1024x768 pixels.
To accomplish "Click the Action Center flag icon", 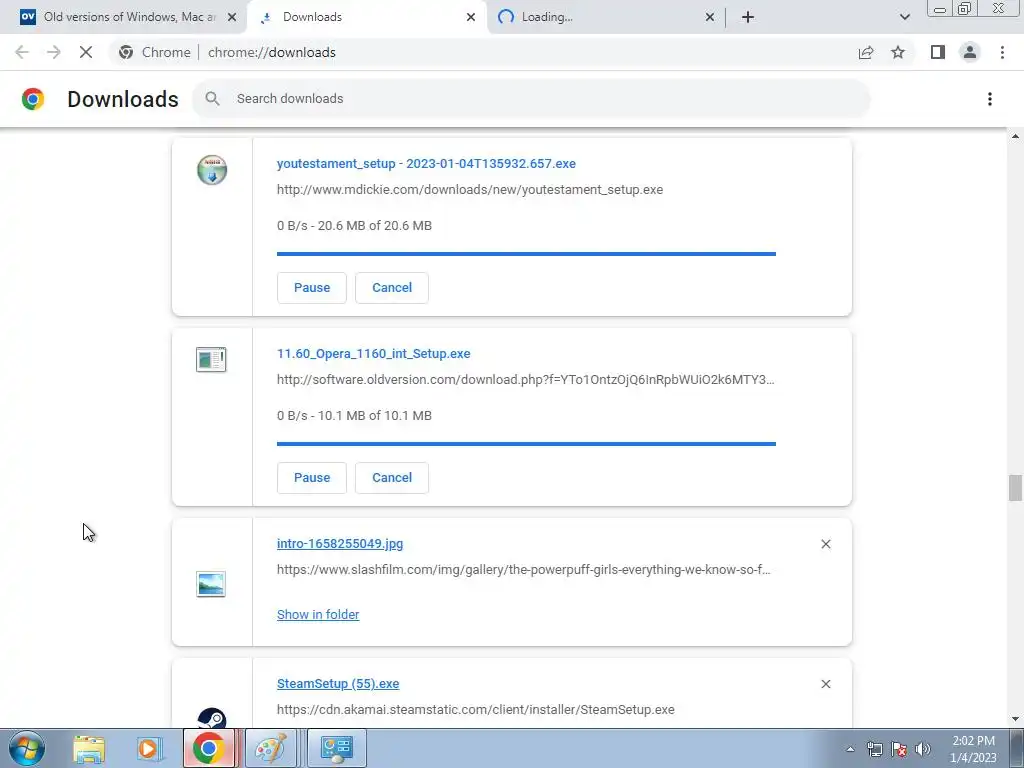I will click(x=899, y=749).
